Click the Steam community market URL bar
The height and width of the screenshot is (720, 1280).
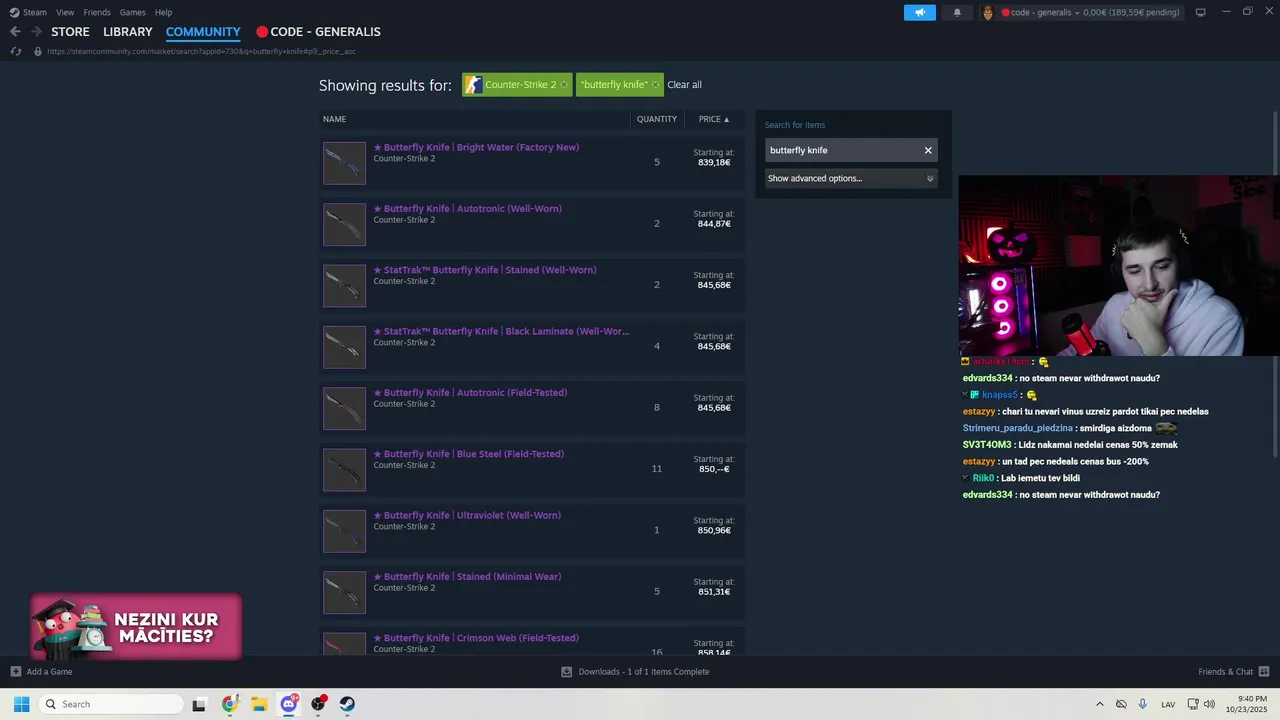pyautogui.click(x=201, y=51)
